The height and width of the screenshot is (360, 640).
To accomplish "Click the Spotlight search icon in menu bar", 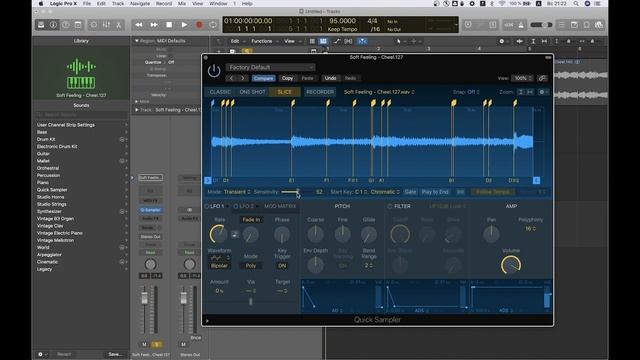I will coord(576,4).
